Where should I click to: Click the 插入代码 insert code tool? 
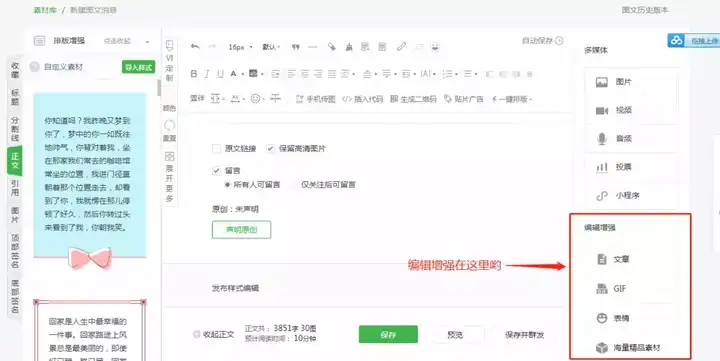tap(363, 99)
